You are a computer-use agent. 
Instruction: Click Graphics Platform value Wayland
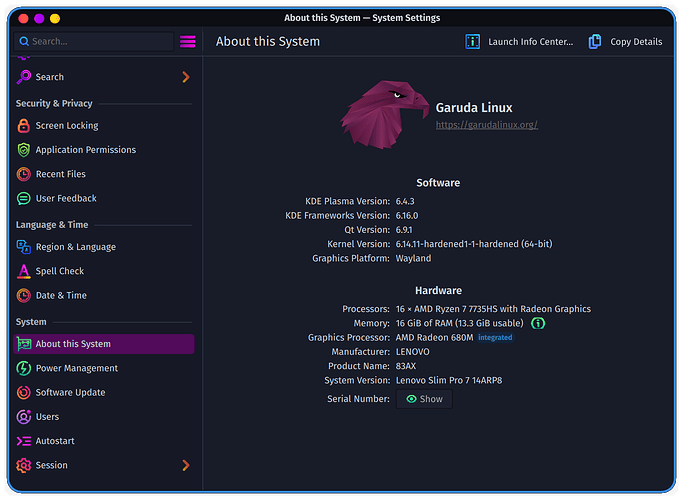[413, 259]
